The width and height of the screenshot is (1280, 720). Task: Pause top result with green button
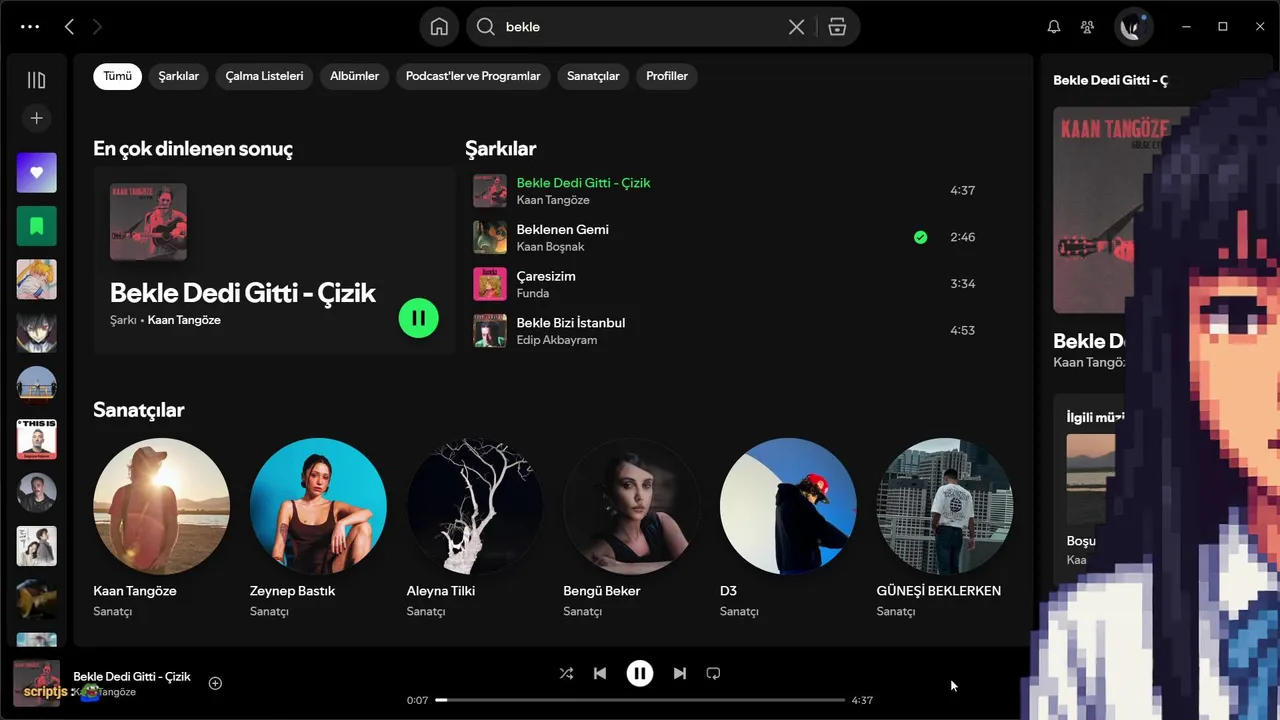pyautogui.click(x=418, y=318)
